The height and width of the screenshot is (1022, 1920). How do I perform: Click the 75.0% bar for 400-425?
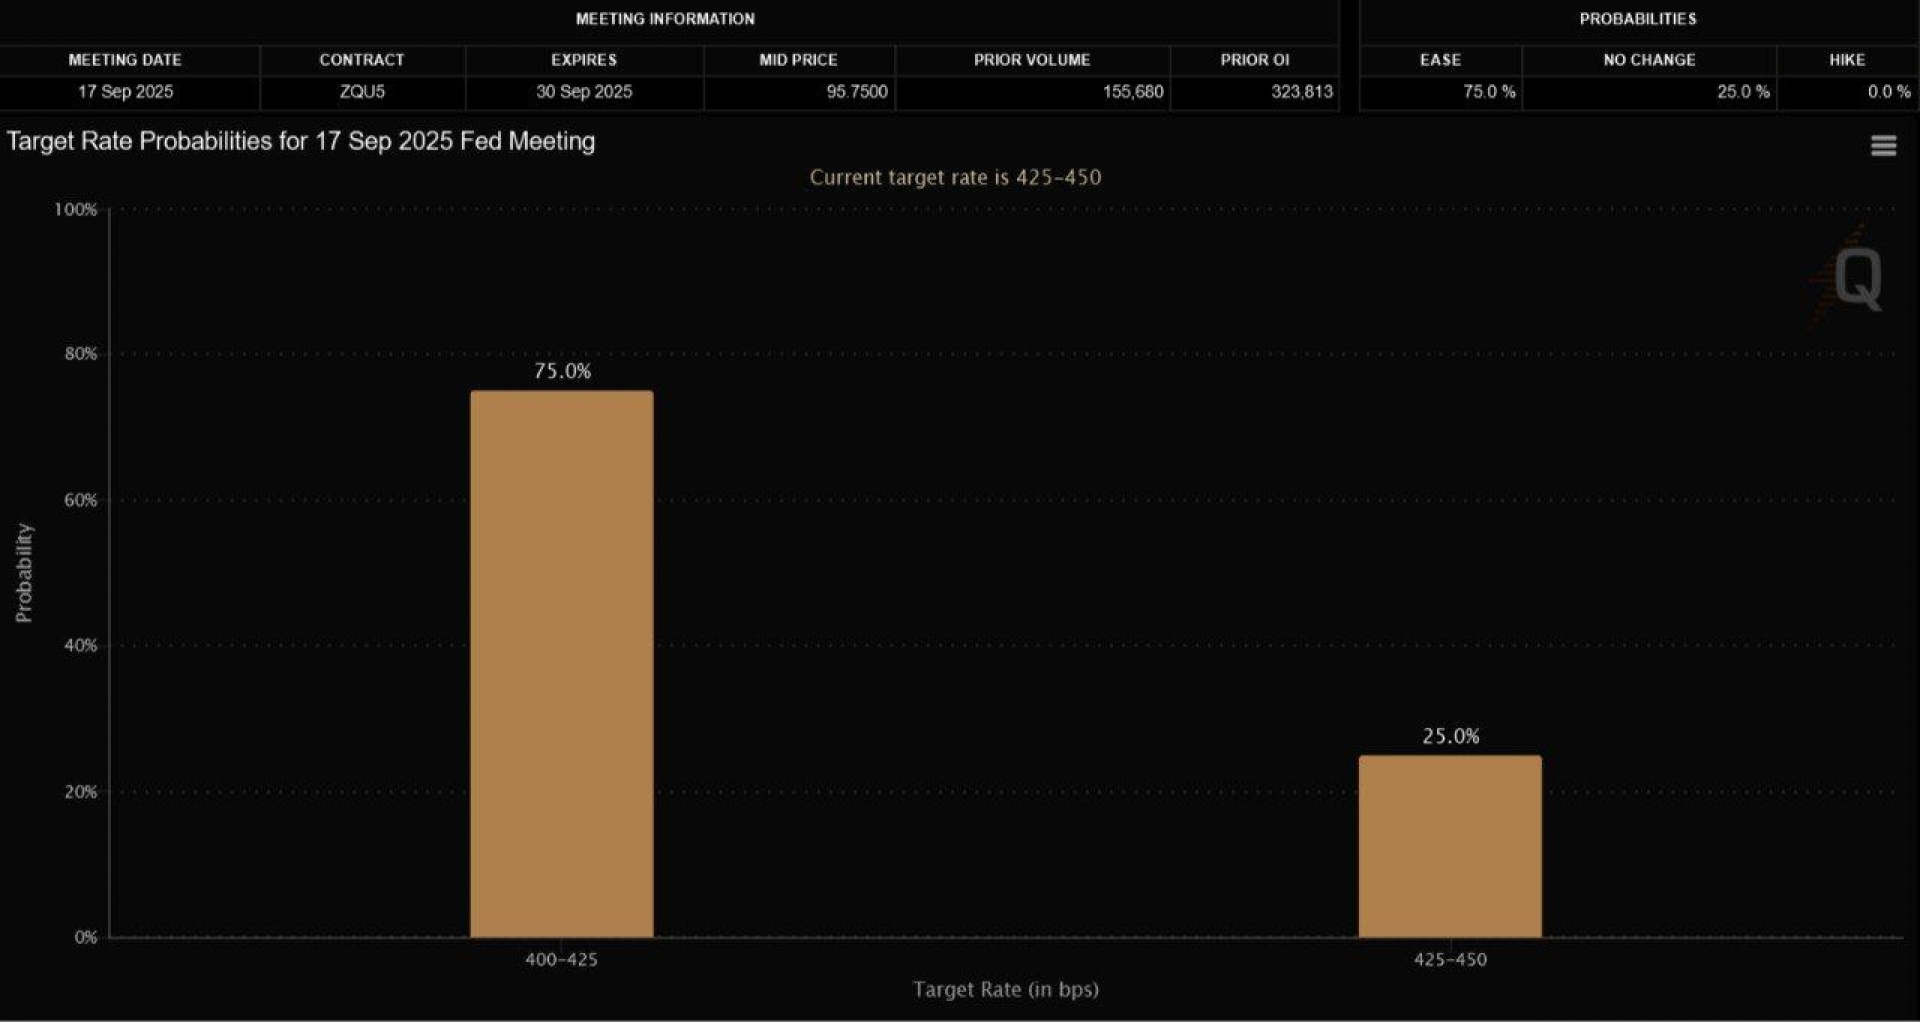point(561,664)
